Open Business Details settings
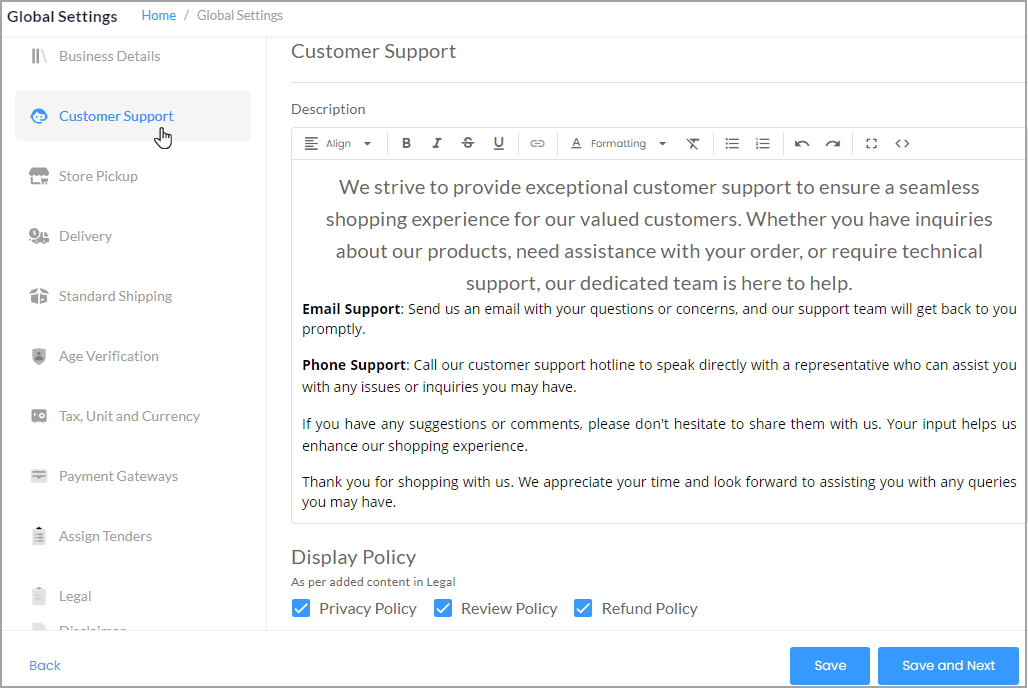1028x688 pixels. 109,56
